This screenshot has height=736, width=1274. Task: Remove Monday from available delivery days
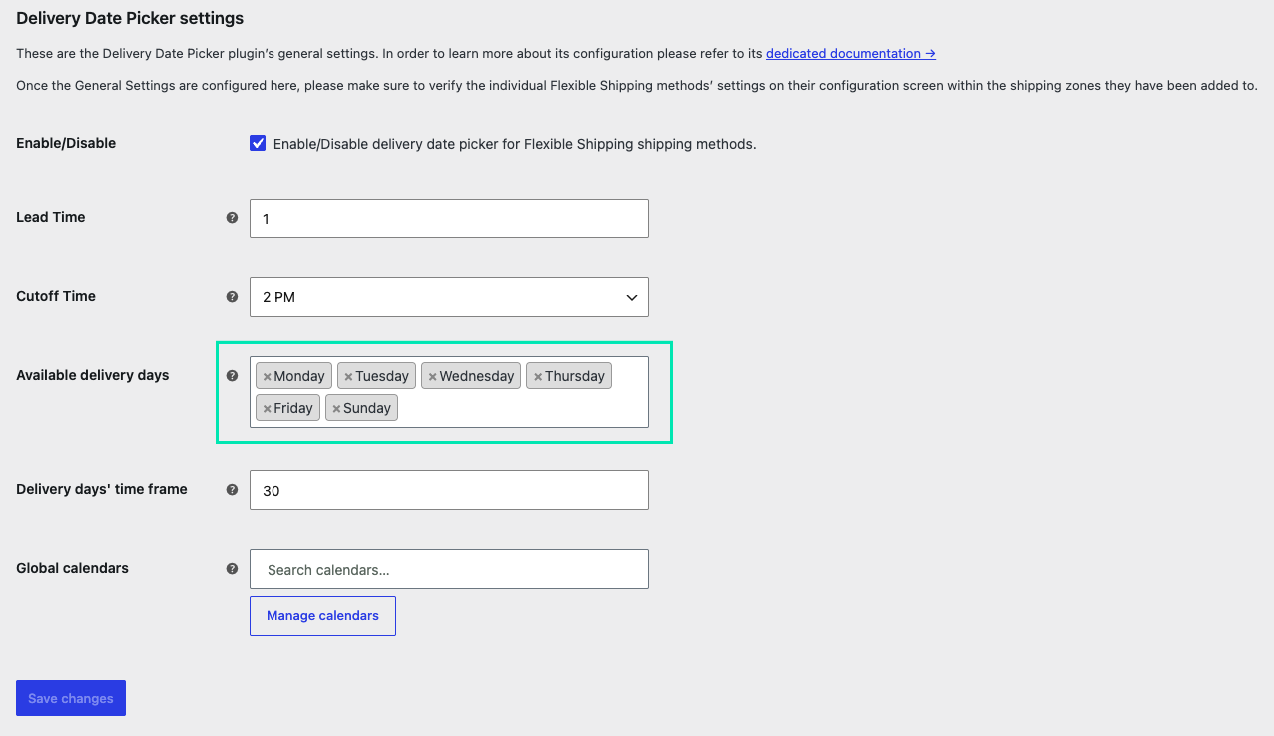coord(267,377)
